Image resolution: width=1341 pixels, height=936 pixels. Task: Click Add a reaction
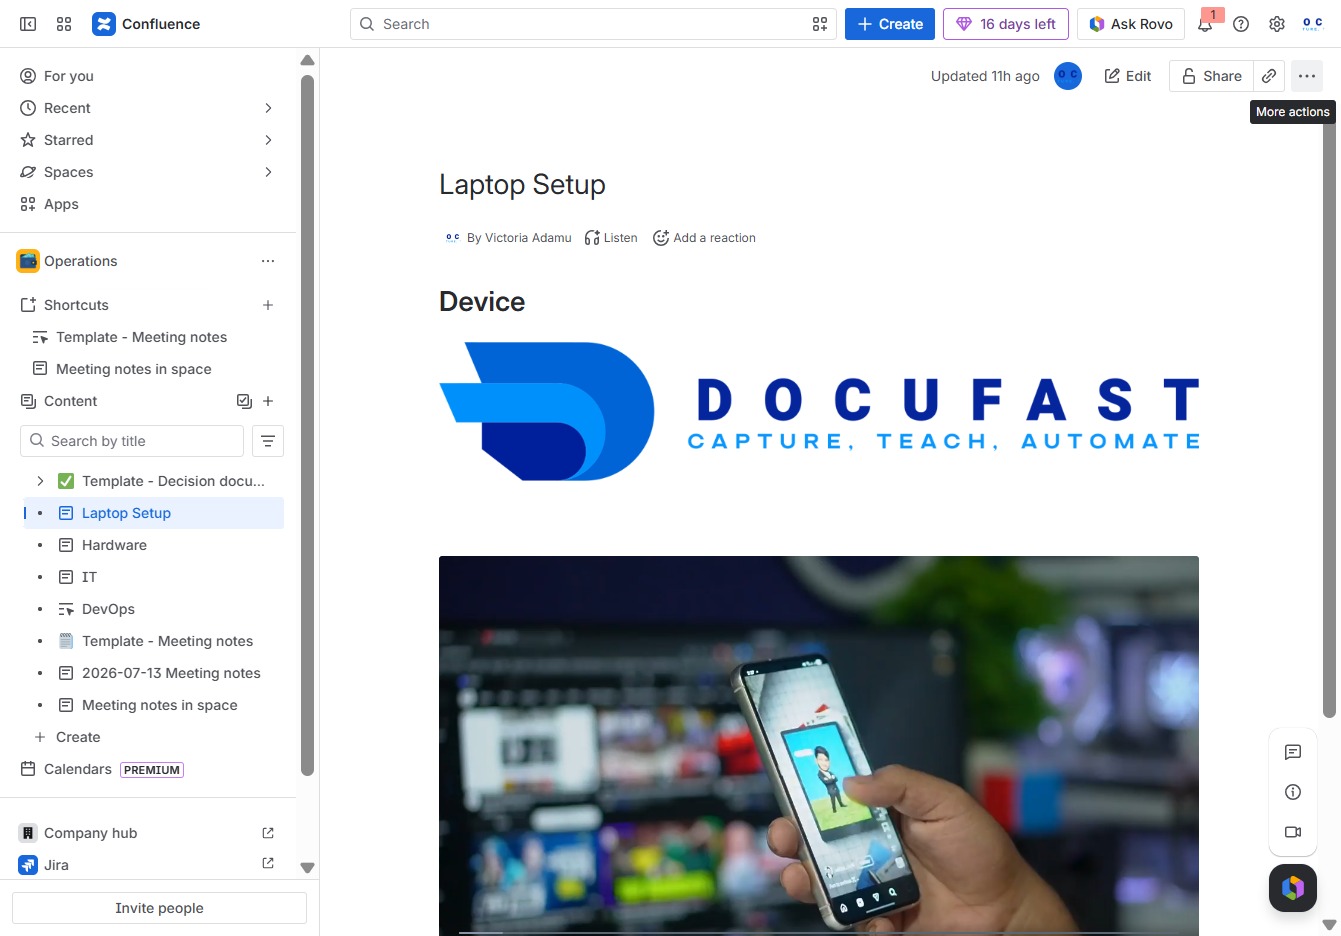pos(704,238)
